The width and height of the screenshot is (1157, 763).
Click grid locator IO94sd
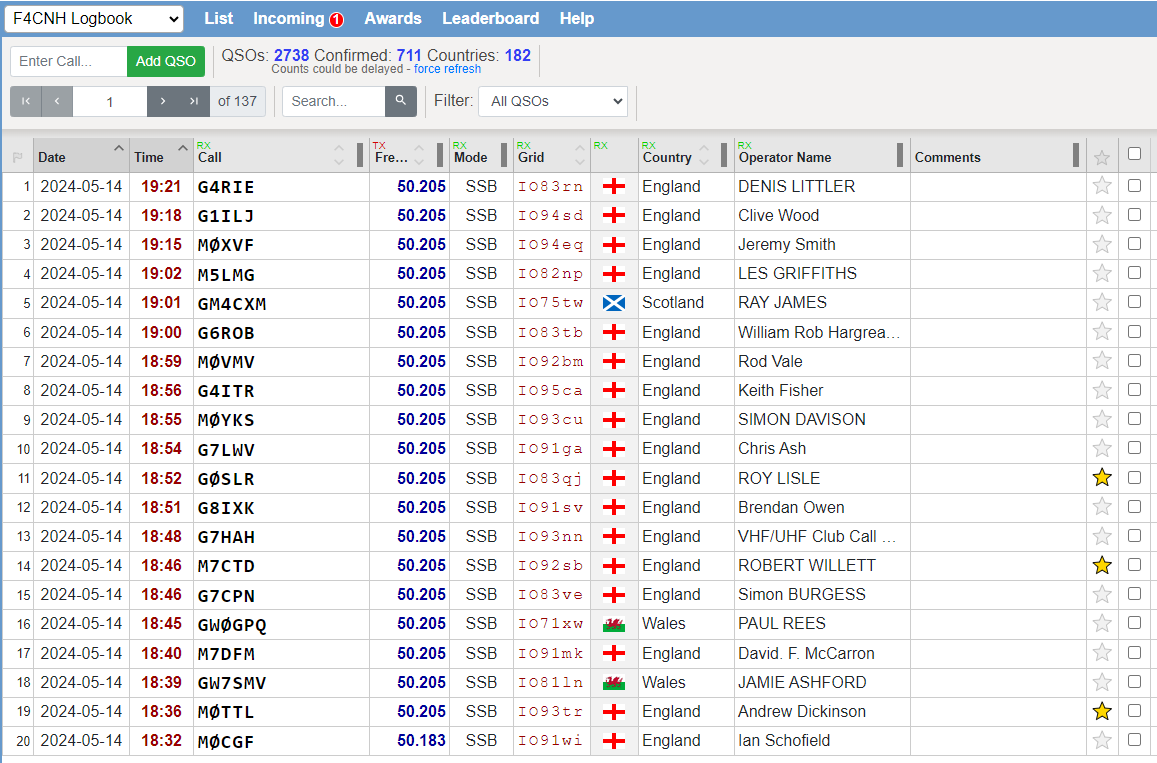pos(550,215)
